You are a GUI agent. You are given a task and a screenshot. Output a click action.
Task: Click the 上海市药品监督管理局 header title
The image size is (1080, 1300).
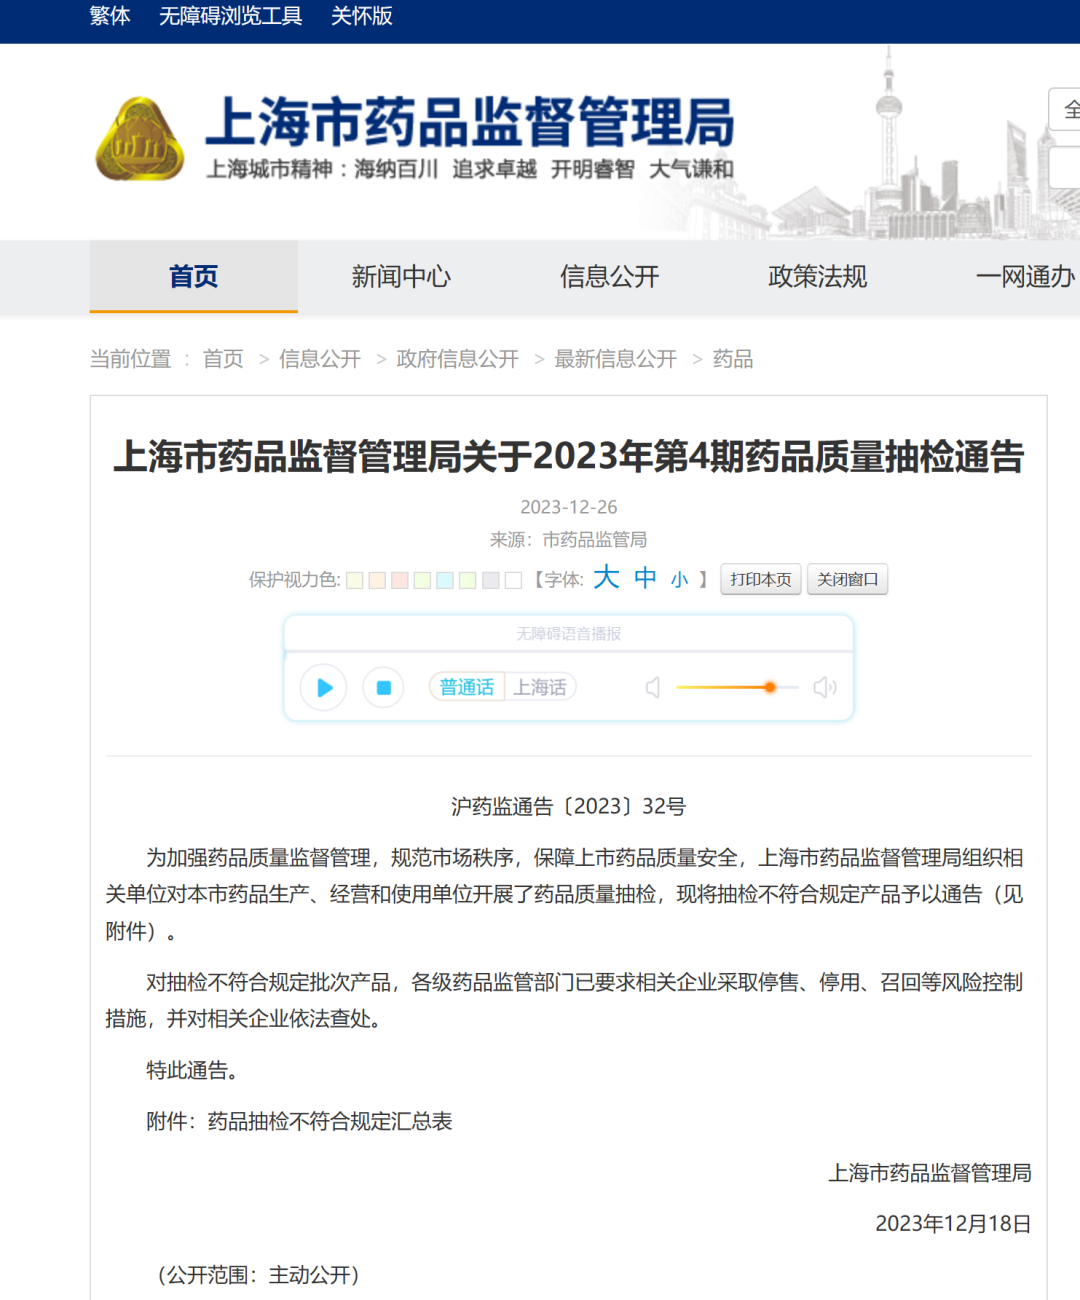pos(470,122)
